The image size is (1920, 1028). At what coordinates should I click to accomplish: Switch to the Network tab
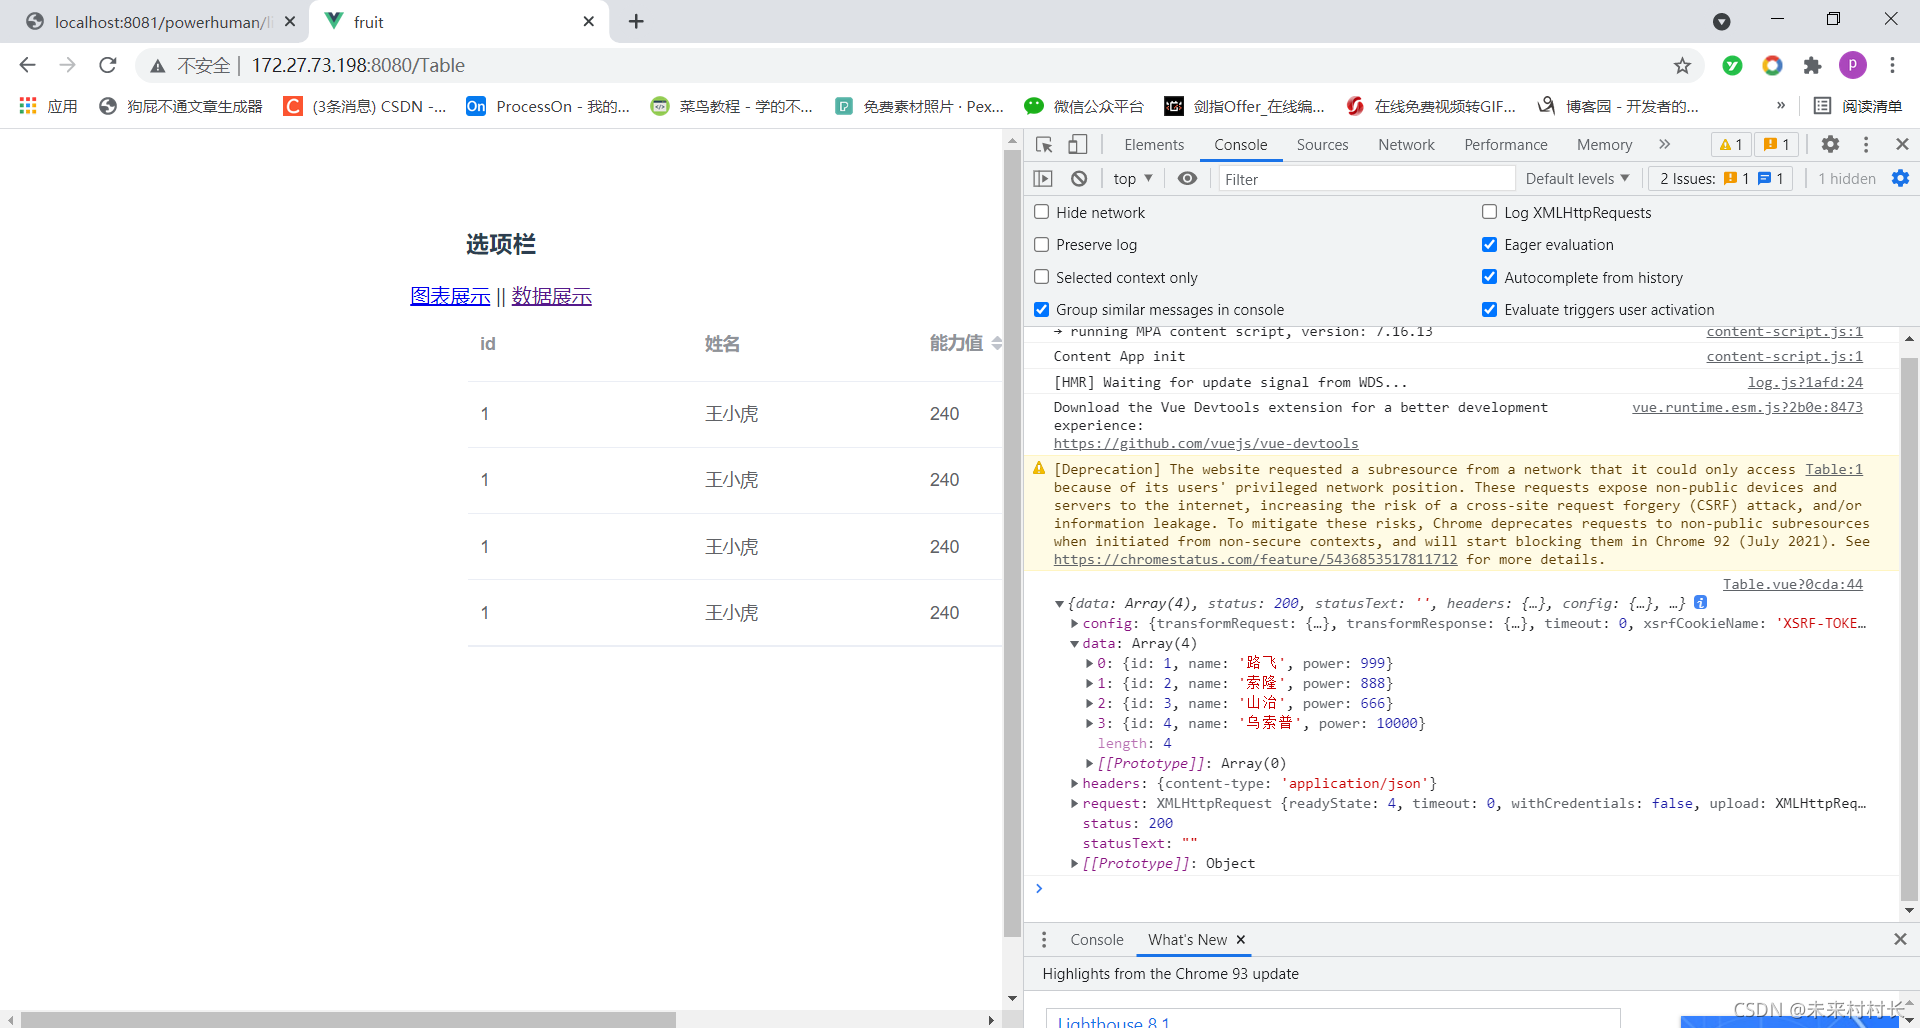tap(1406, 145)
